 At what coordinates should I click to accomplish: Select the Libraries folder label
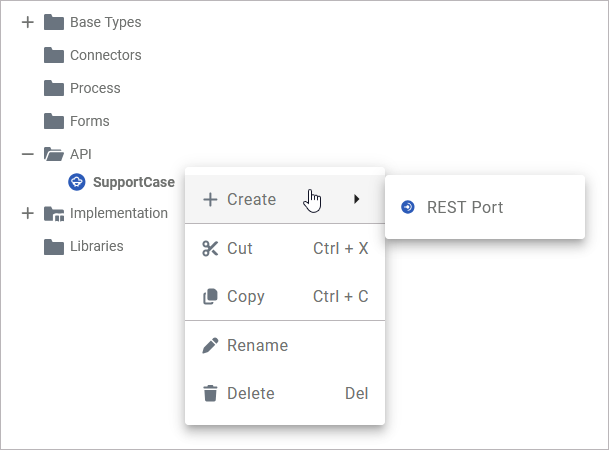96,246
